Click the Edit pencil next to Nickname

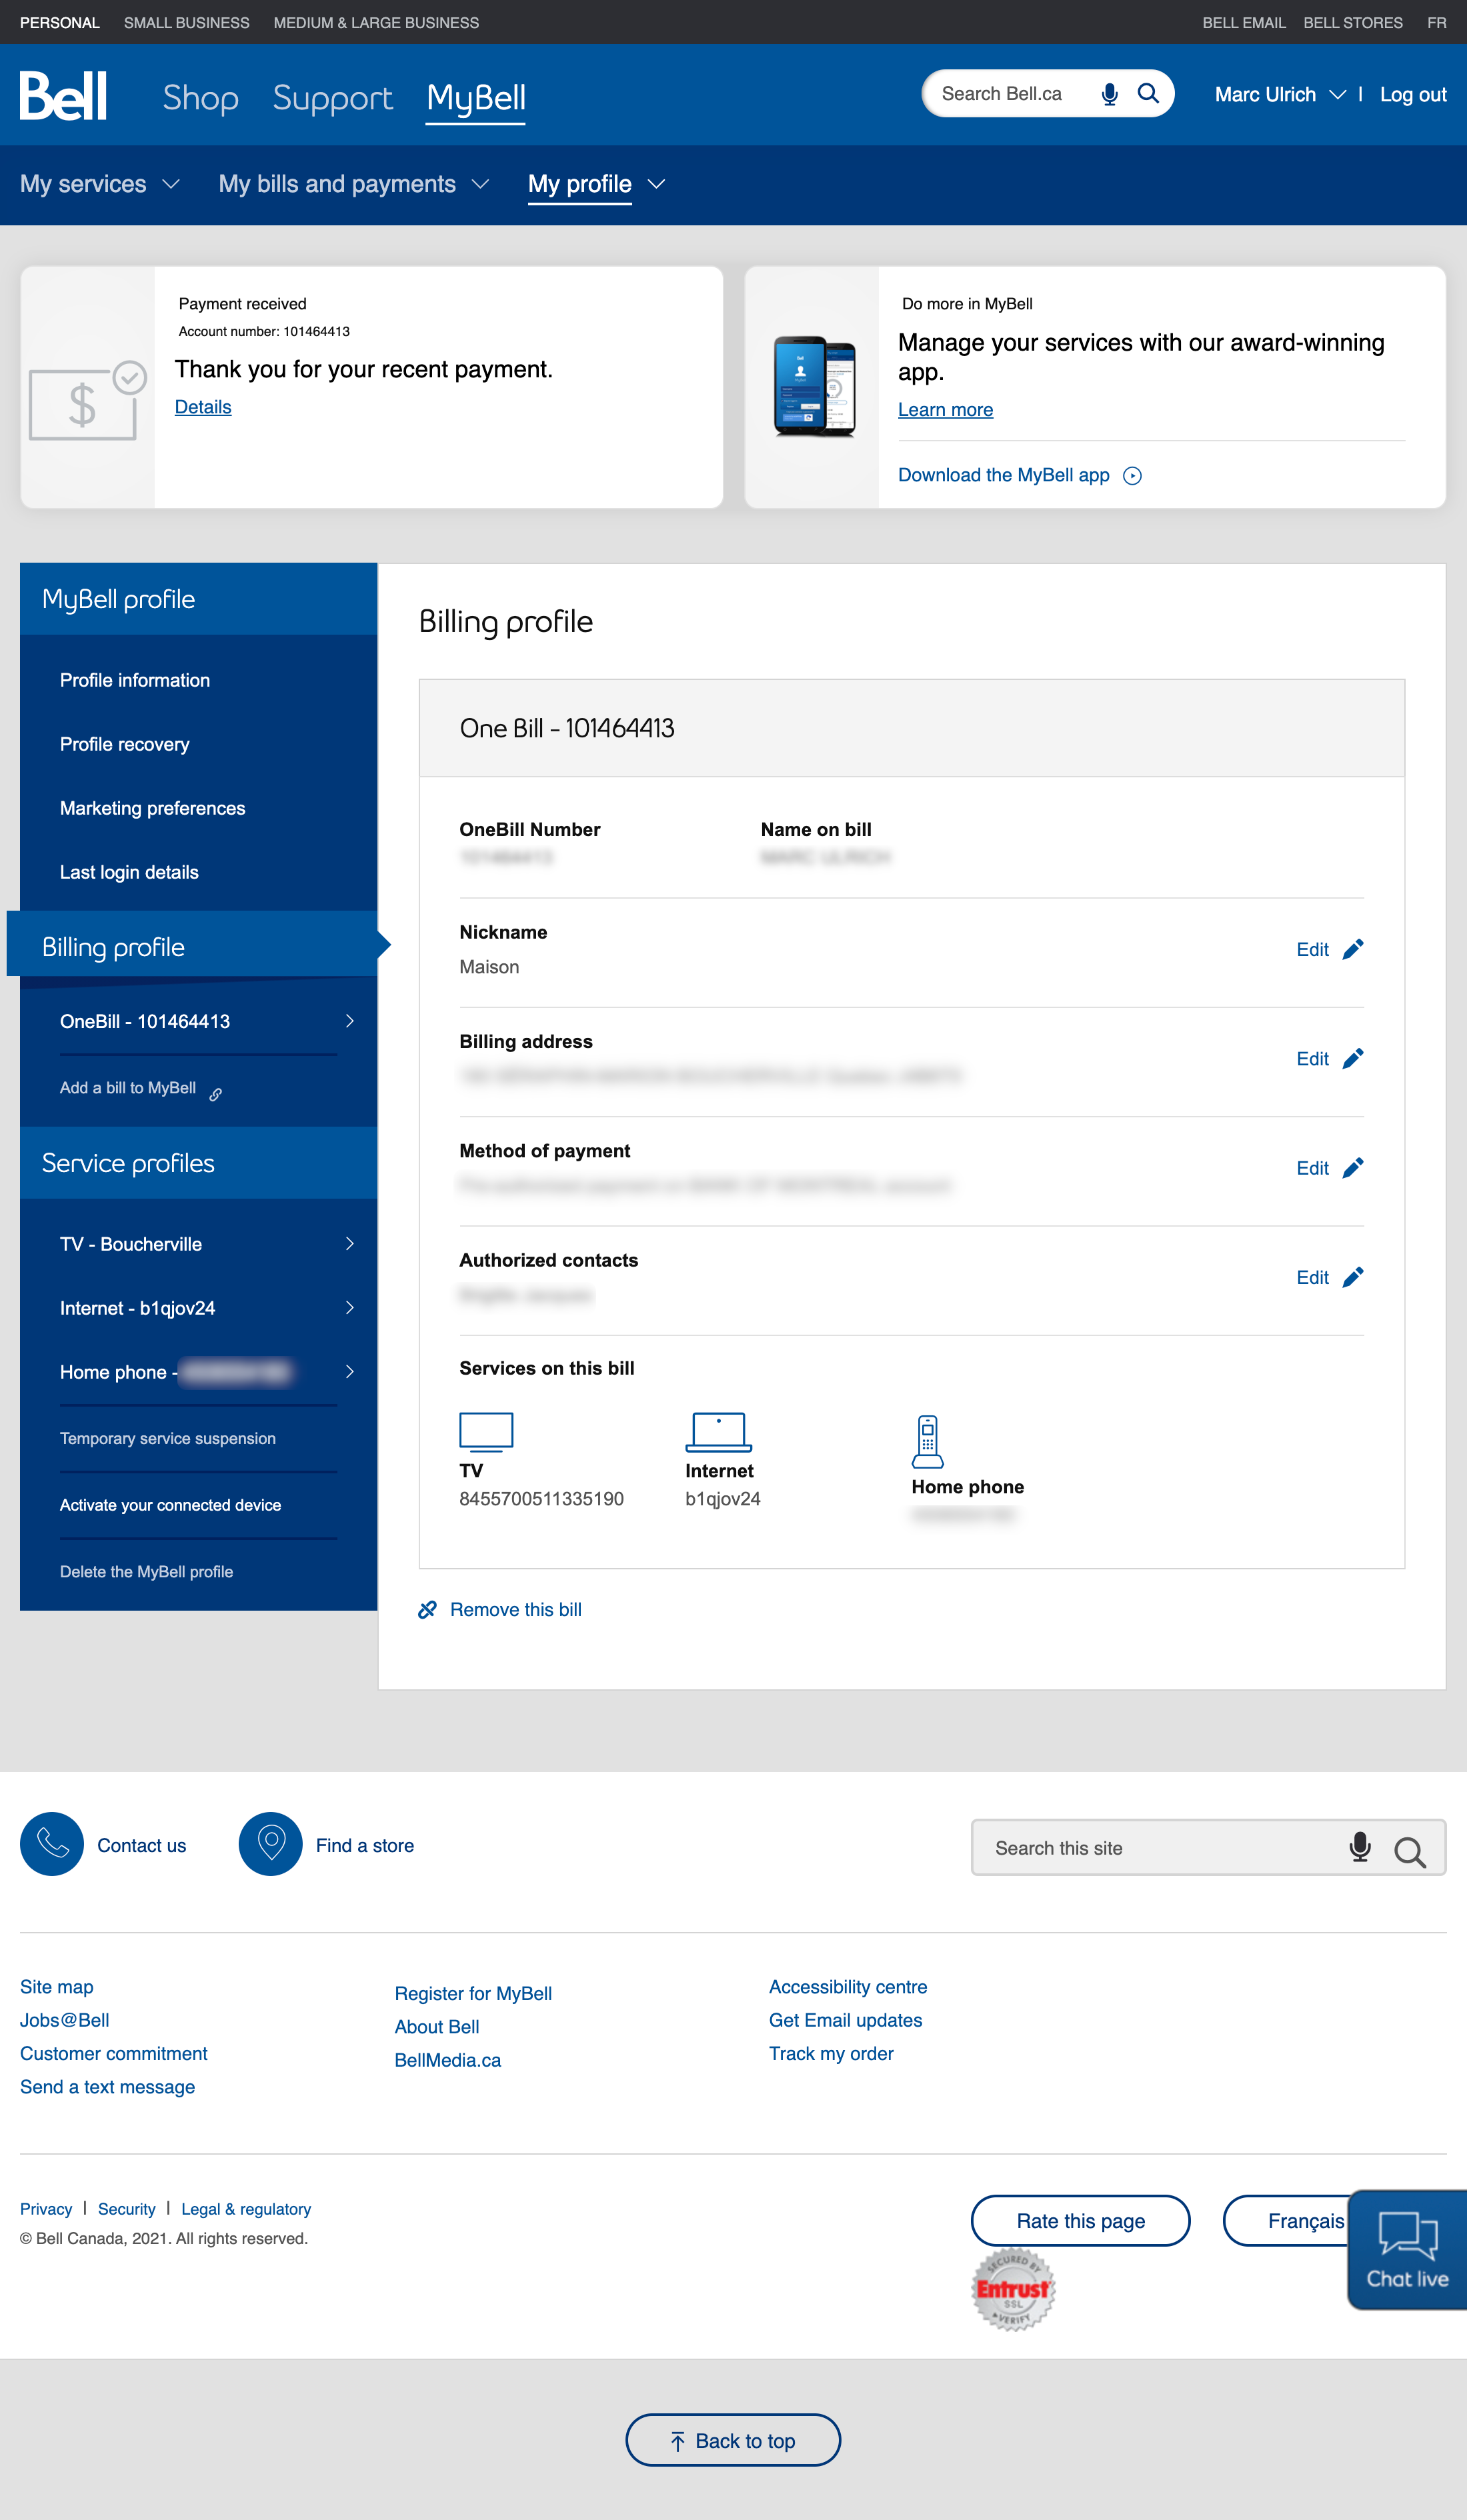(x=1354, y=949)
